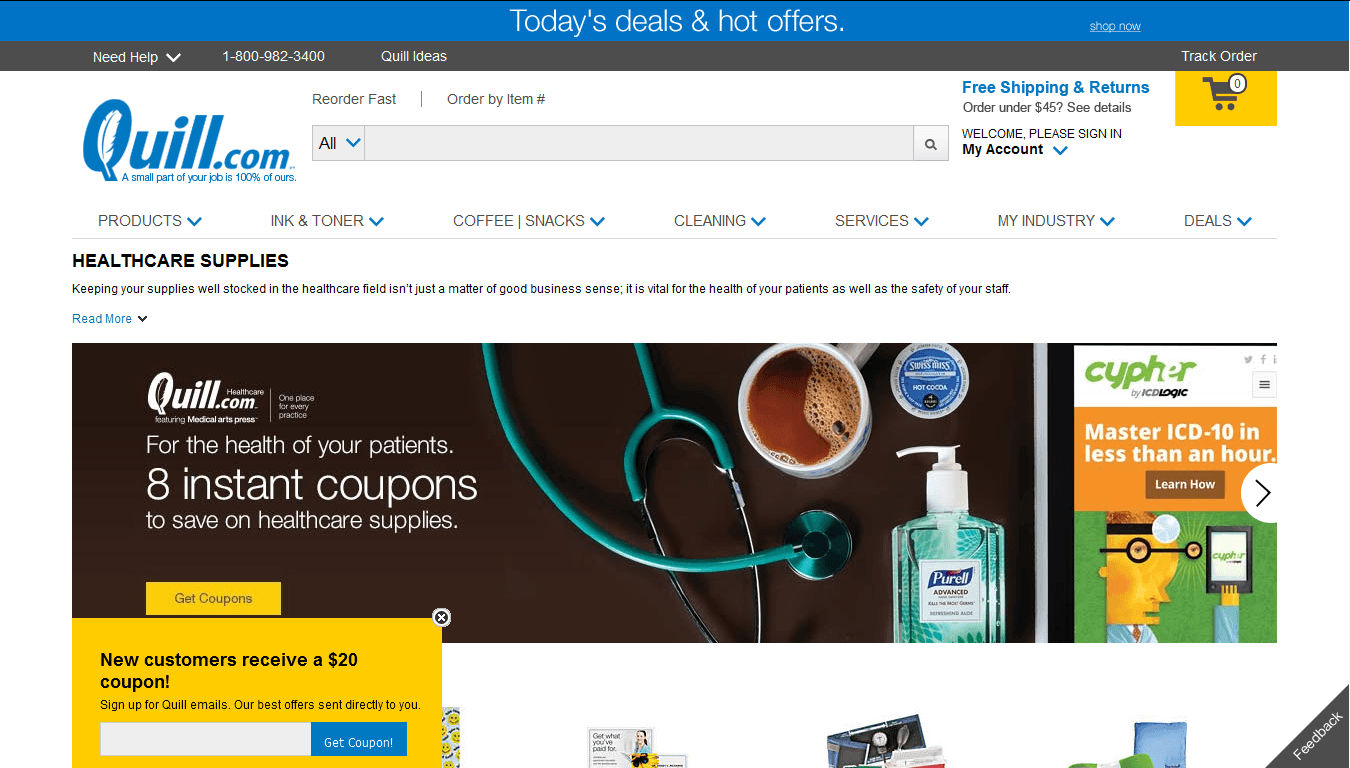Image resolution: width=1350 pixels, height=768 pixels.
Task: Click the Quill.com feather logo
Action: 189,141
